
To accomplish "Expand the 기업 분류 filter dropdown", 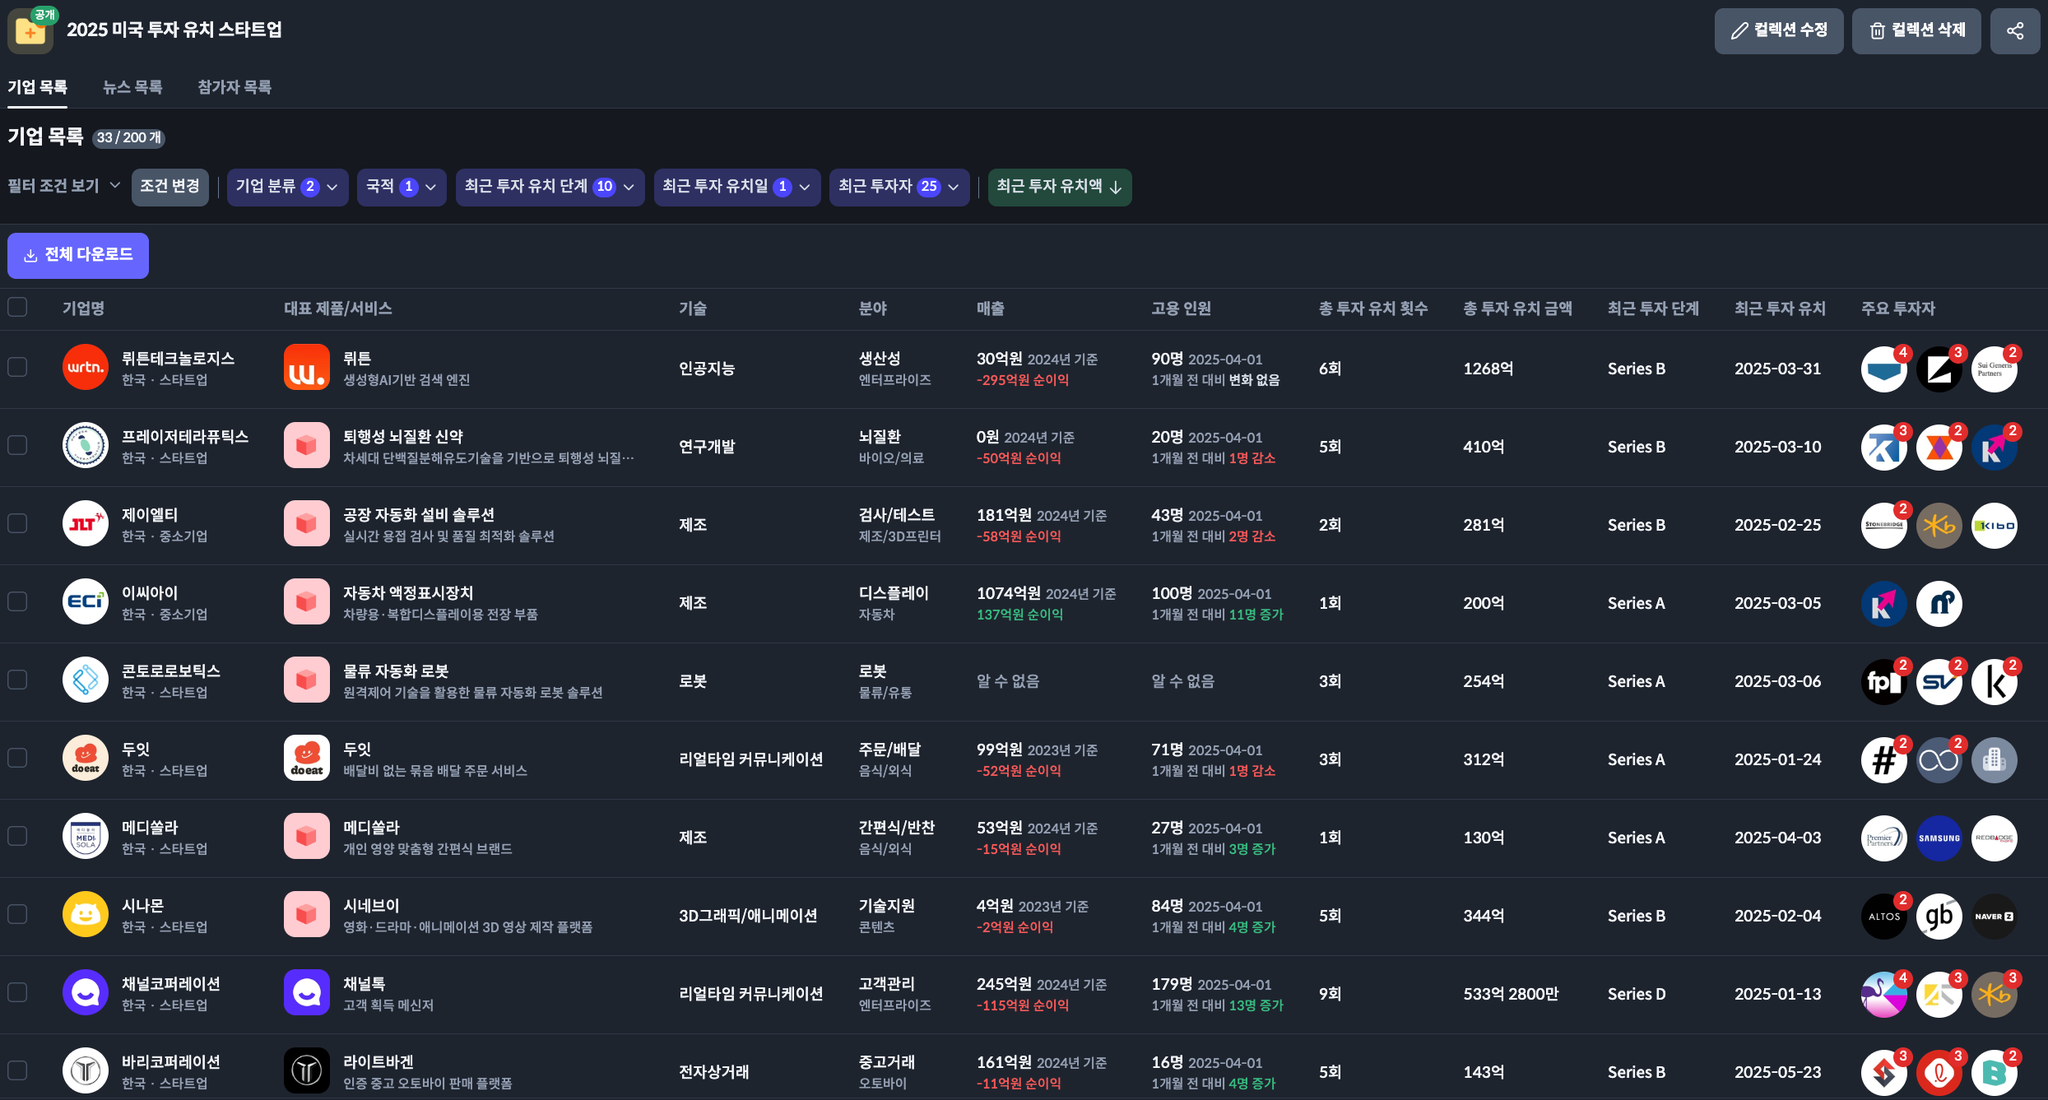I will click(287, 187).
